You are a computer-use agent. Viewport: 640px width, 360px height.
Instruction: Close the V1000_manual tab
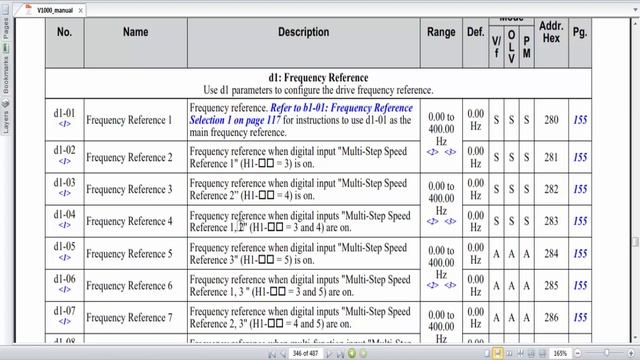[x=80, y=11]
